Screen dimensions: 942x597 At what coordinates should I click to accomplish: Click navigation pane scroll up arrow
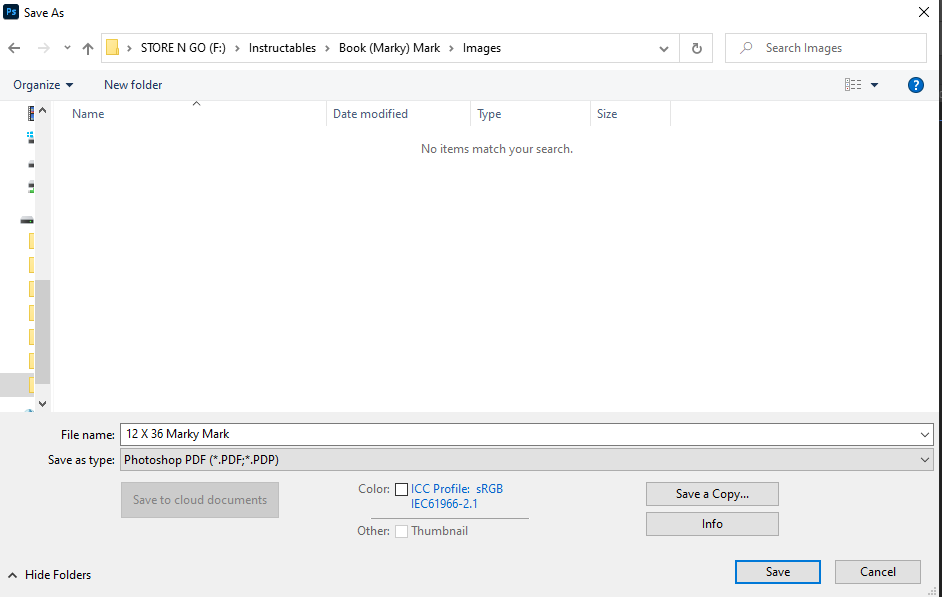(x=42, y=111)
